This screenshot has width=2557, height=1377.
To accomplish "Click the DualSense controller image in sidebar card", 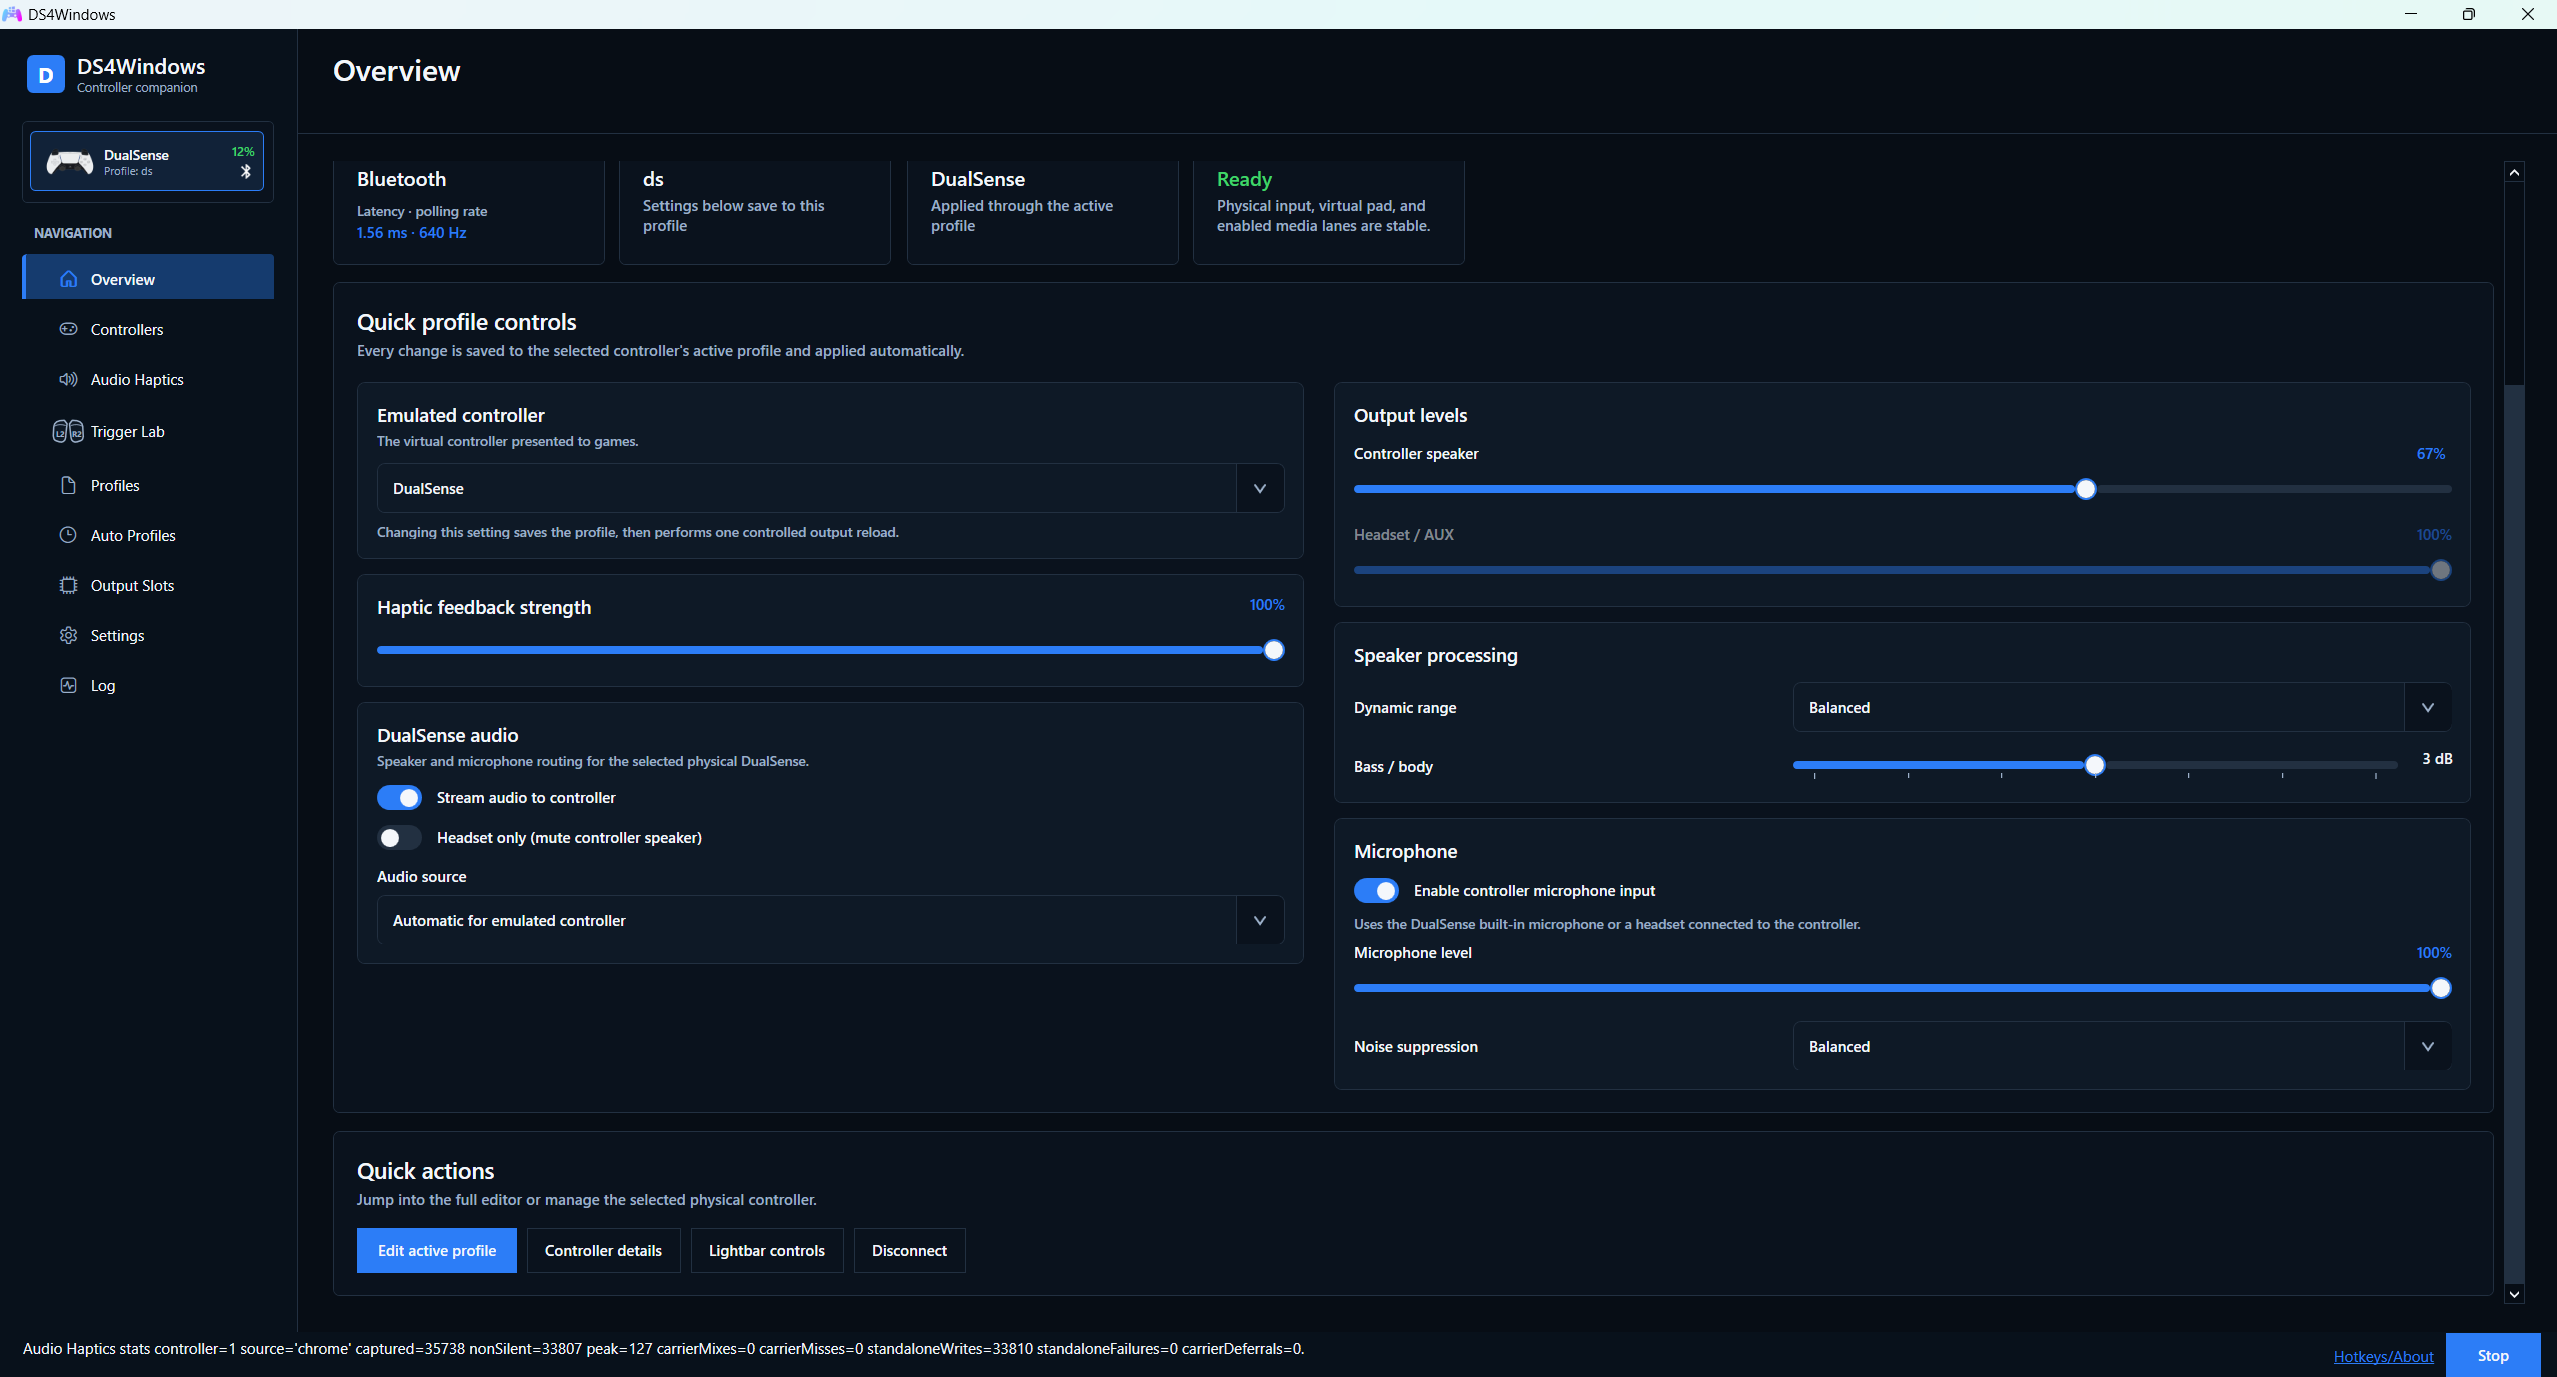I will (x=70, y=162).
